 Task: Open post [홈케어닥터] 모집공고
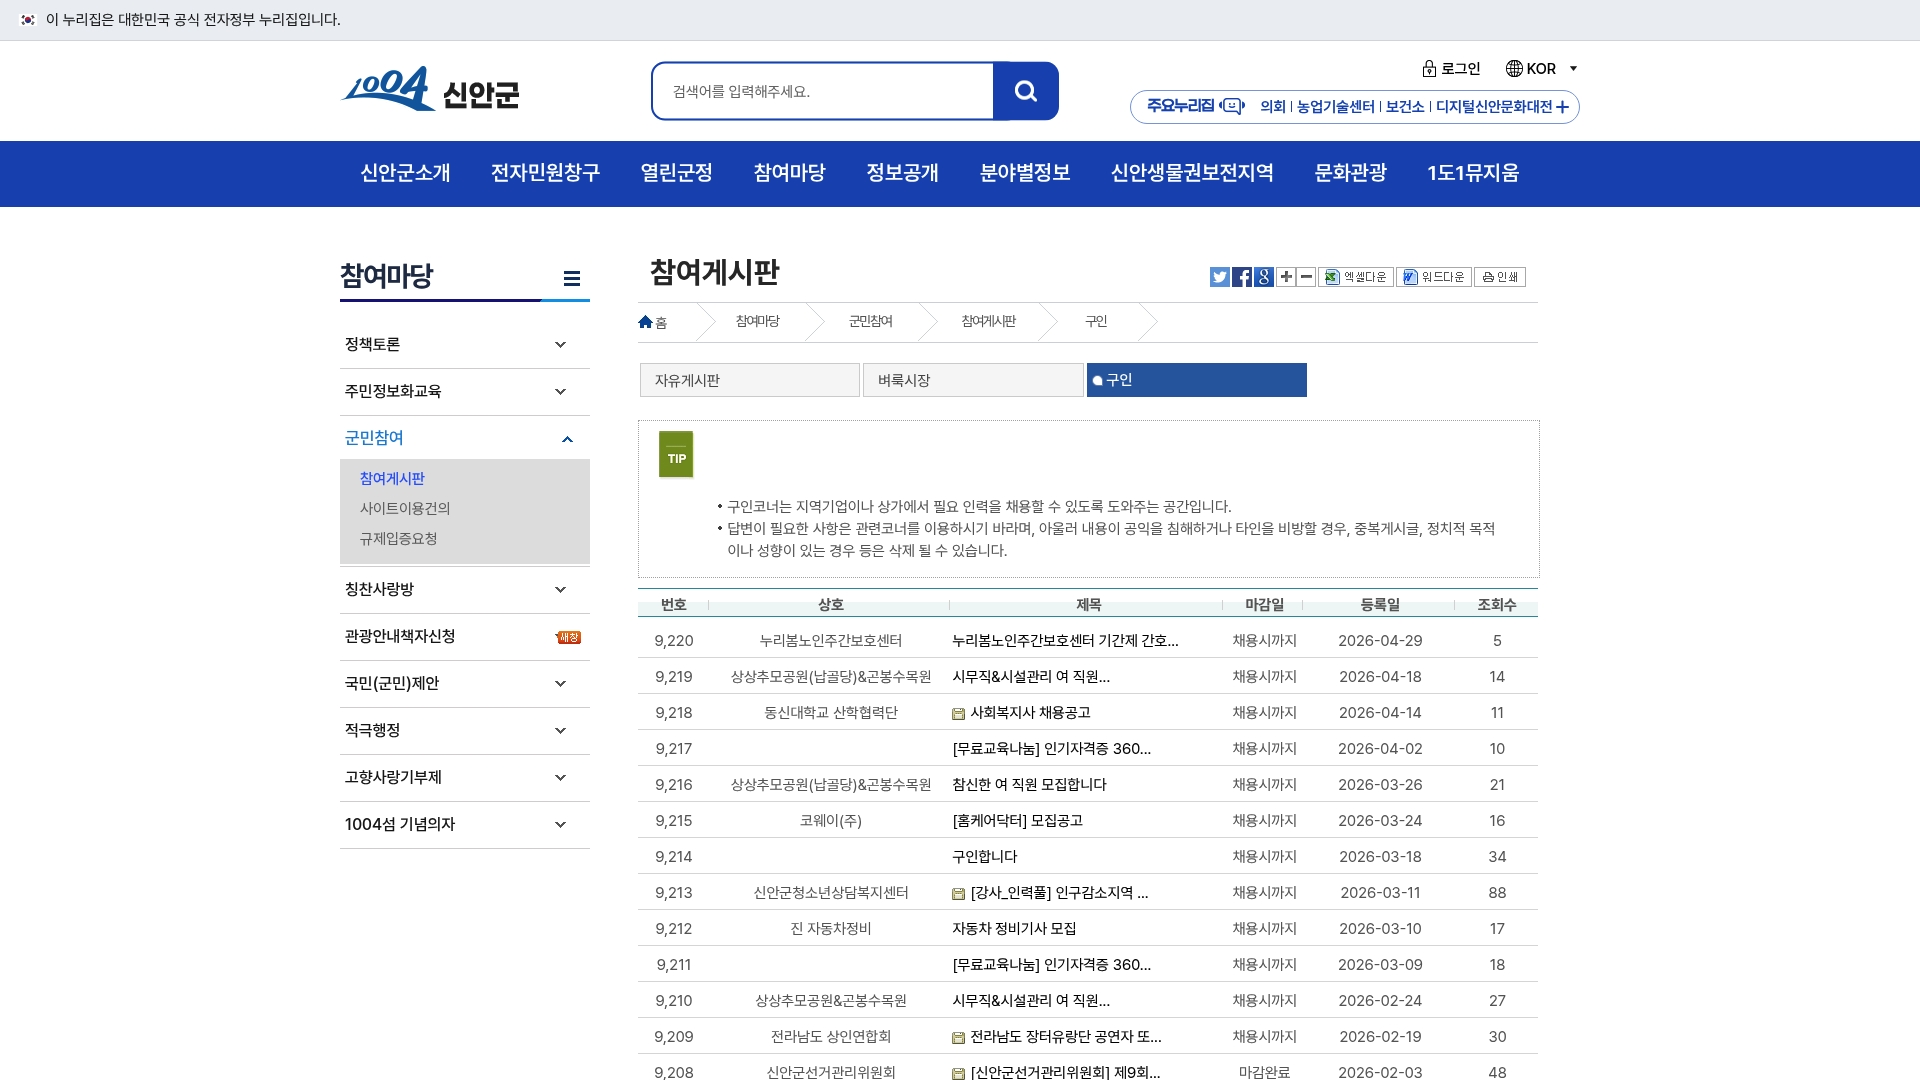(1017, 821)
